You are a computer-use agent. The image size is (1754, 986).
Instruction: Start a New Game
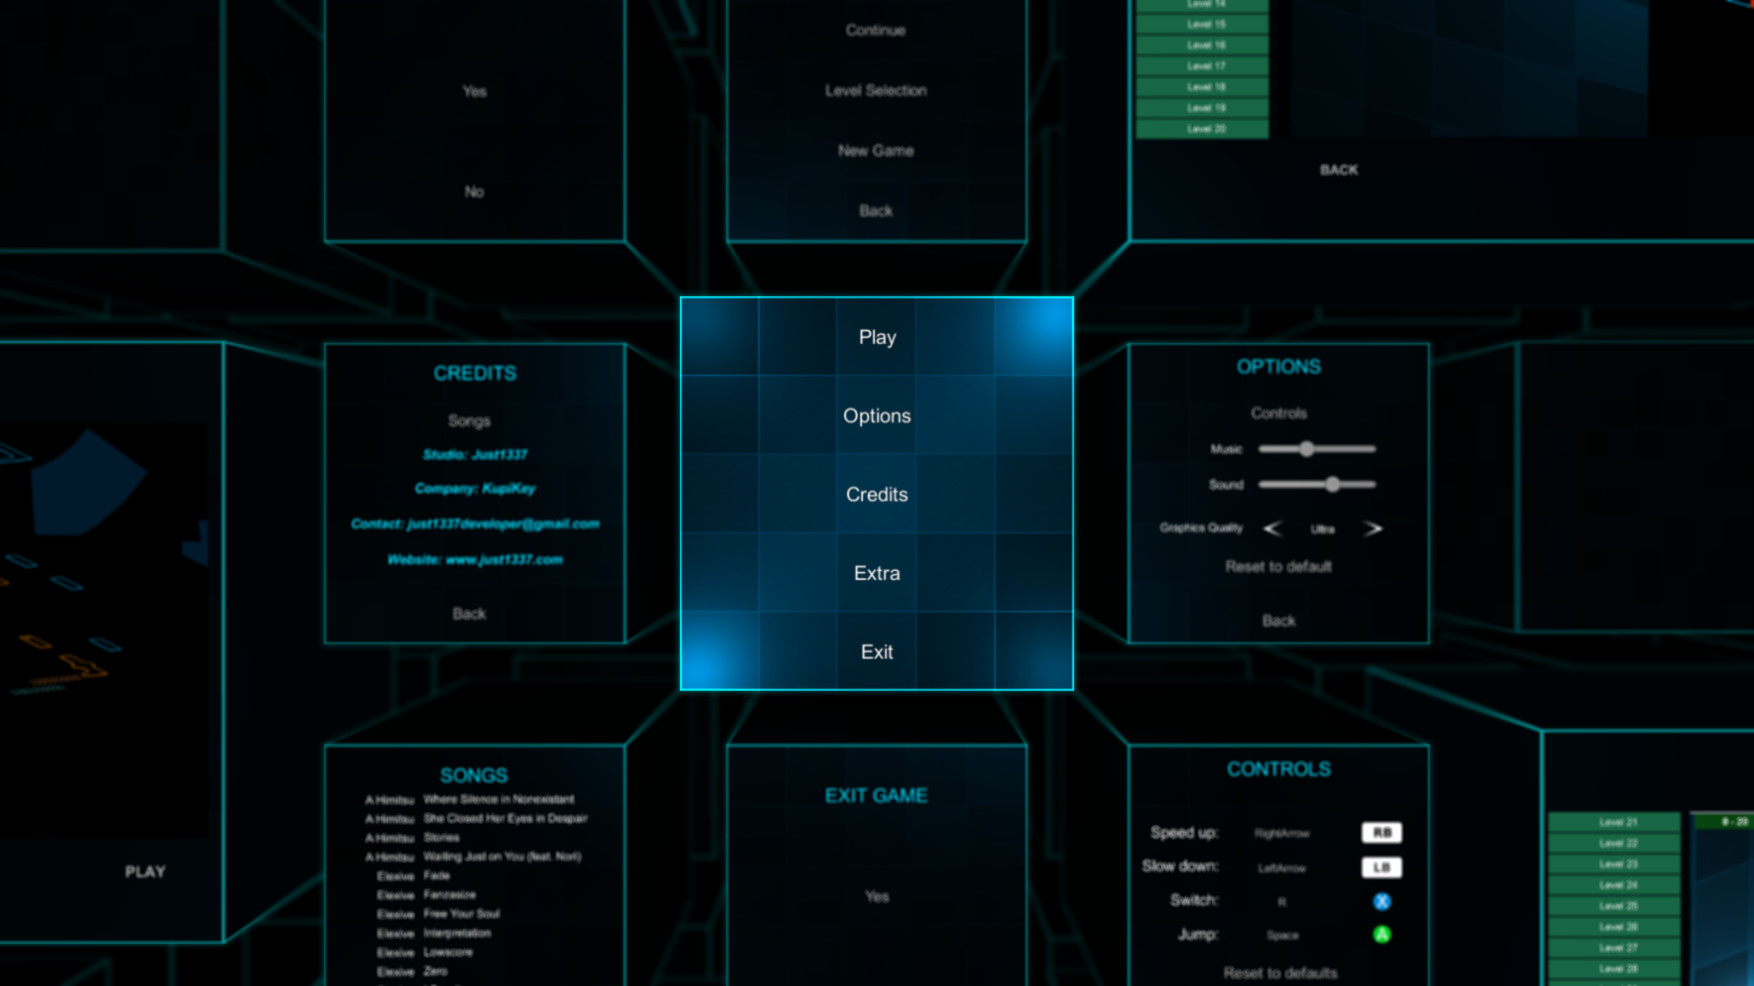(x=874, y=150)
